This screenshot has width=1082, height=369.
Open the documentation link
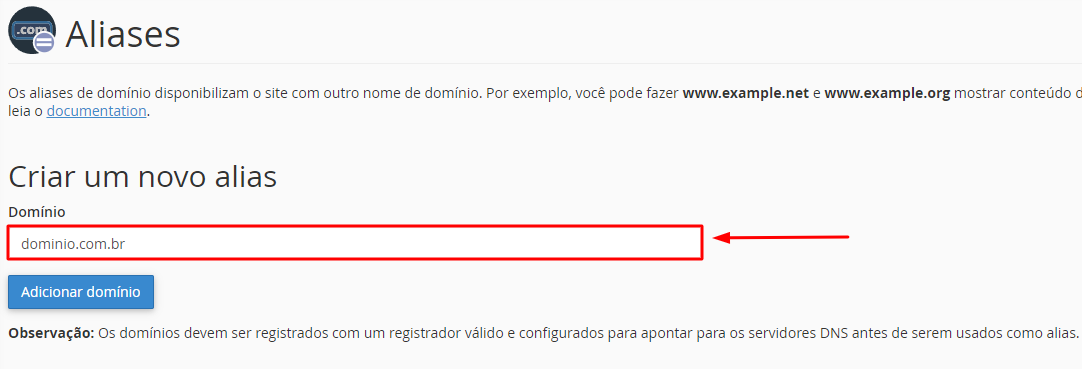click(x=97, y=111)
